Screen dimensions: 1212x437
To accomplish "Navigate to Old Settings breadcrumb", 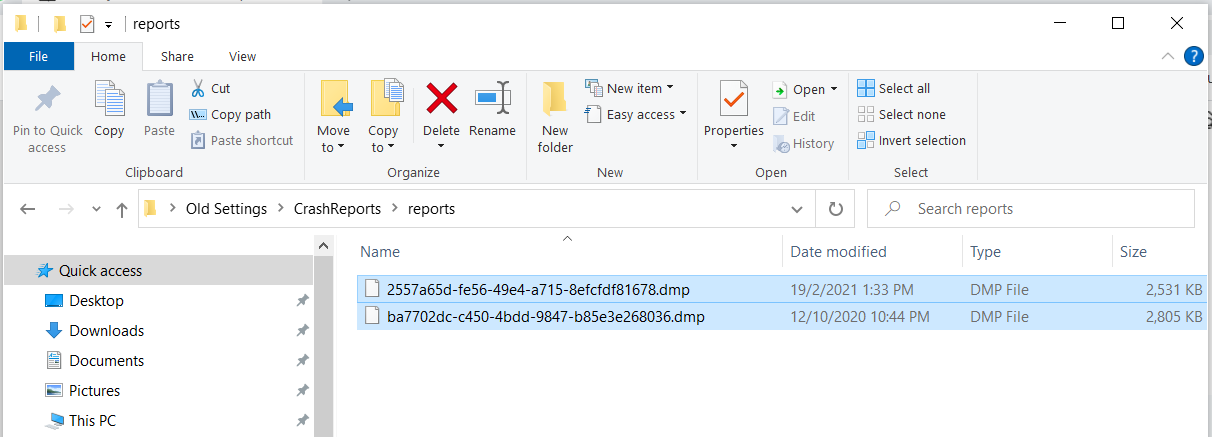I will click(226, 209).
